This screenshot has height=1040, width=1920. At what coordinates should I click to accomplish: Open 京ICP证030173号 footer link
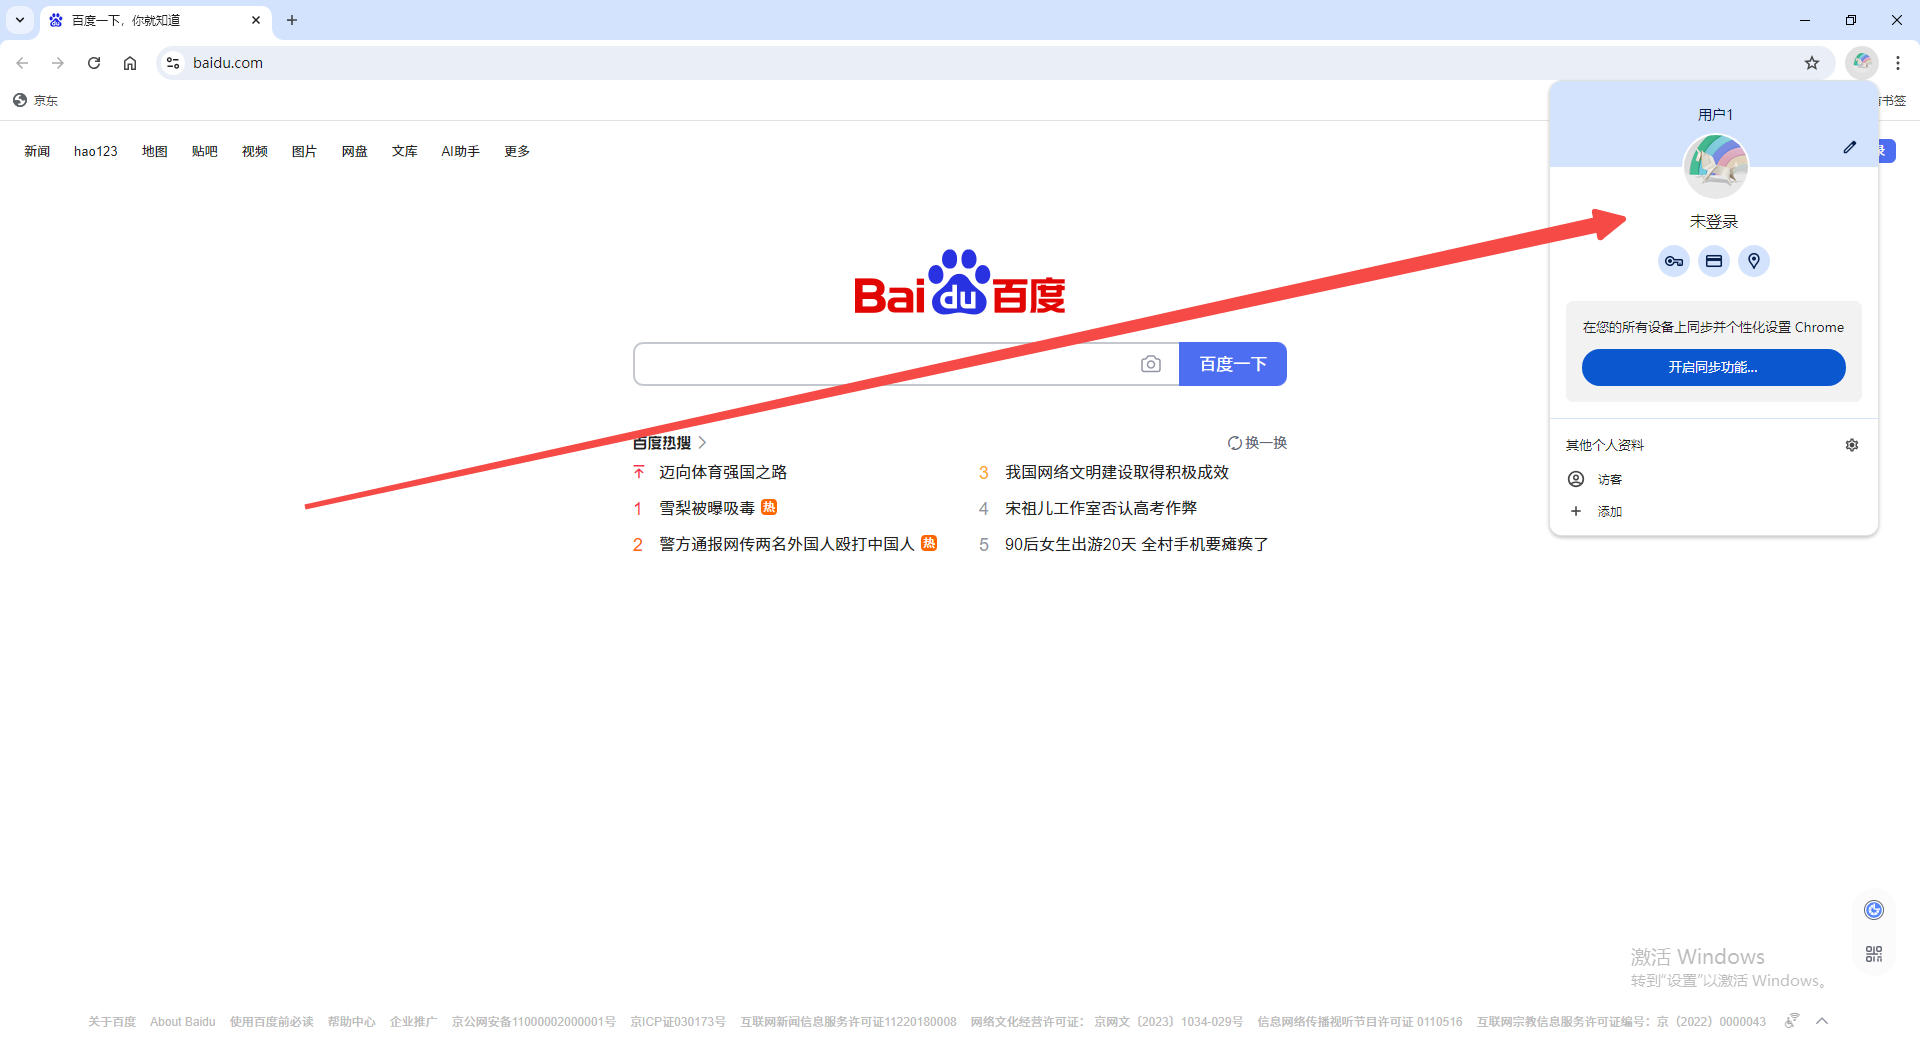678,1021
